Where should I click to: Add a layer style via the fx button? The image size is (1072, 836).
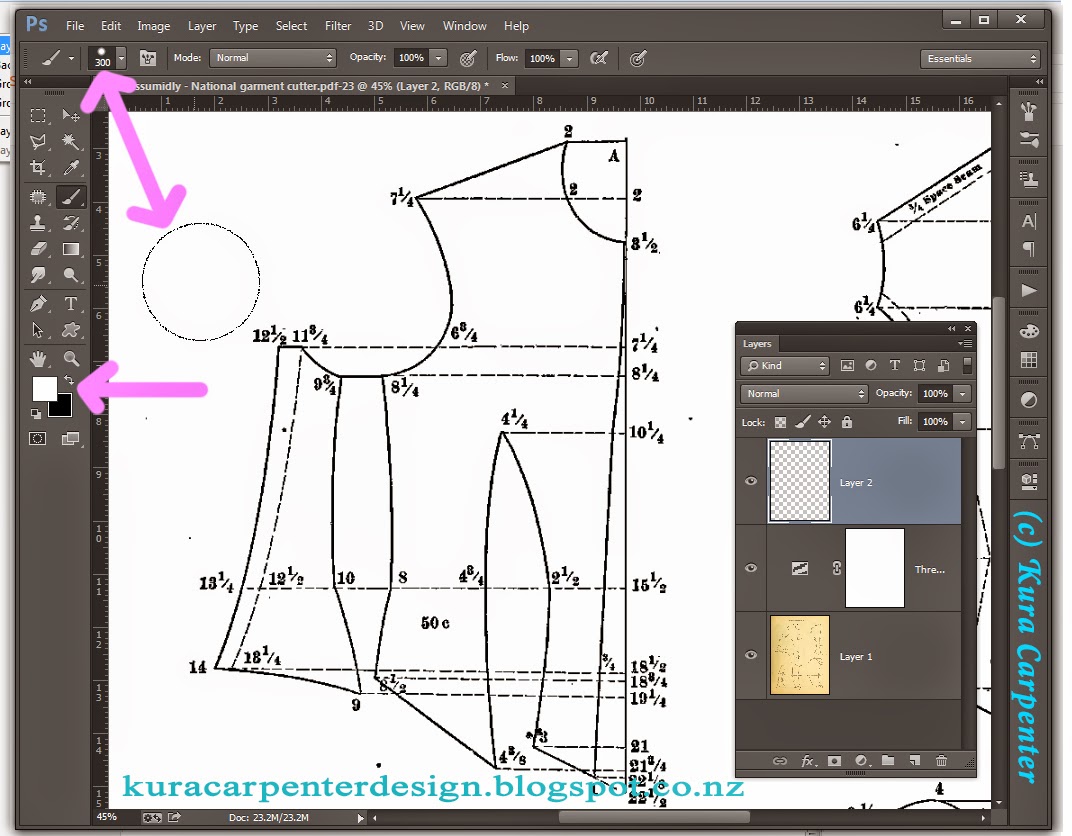[x=807, y=761]
